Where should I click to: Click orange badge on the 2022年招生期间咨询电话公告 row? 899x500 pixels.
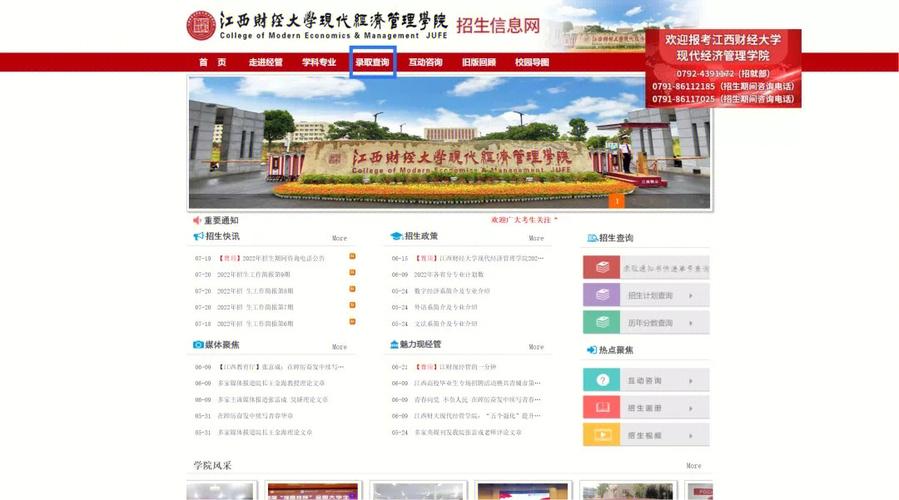pos(353,256)
